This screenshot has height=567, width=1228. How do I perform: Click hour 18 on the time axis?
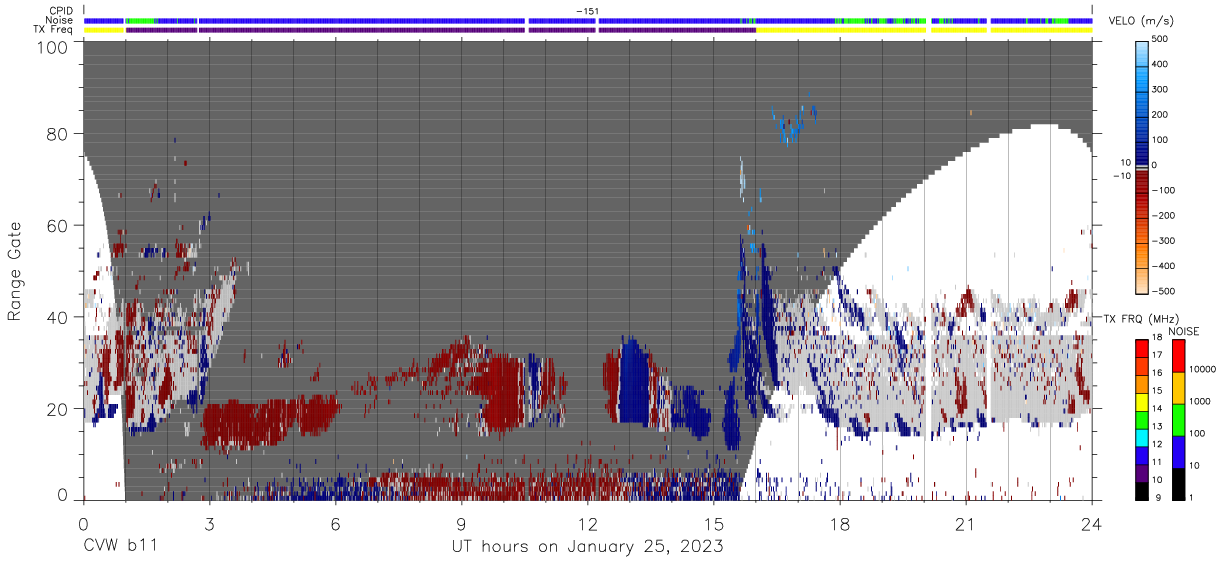(839, 523)
